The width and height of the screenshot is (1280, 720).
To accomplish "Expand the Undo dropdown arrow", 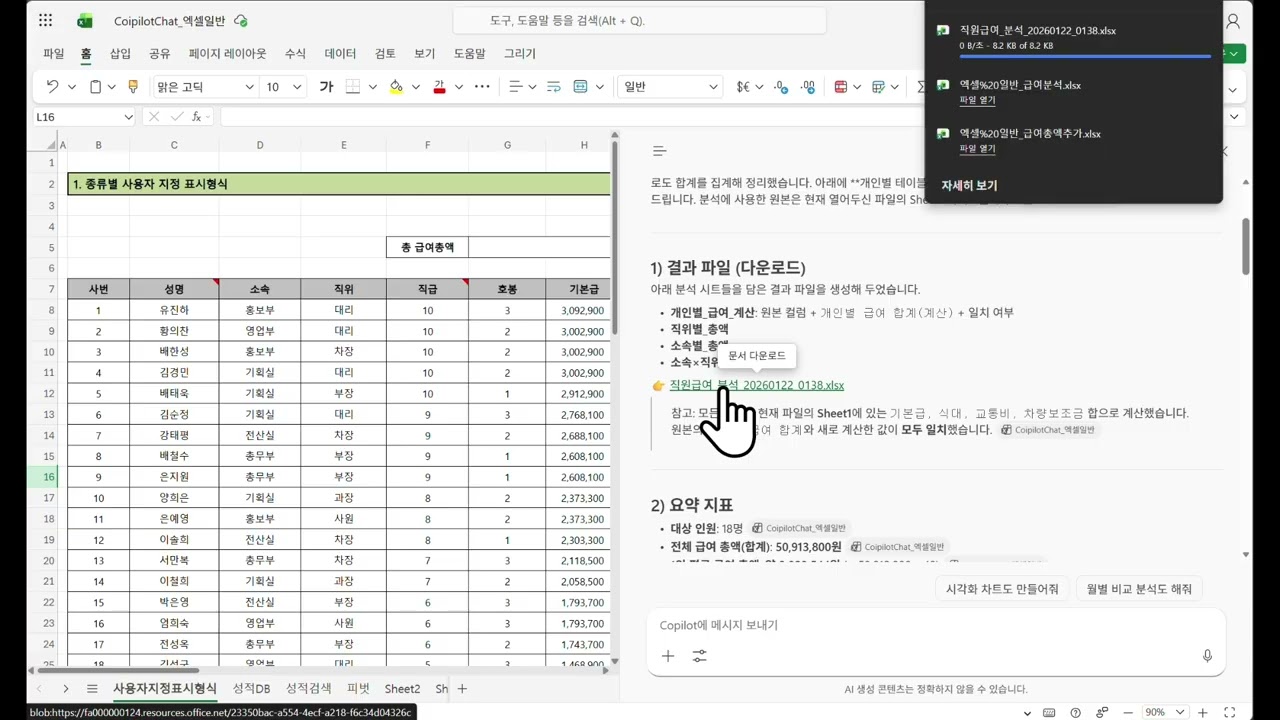I will click(x=71, y=87).
